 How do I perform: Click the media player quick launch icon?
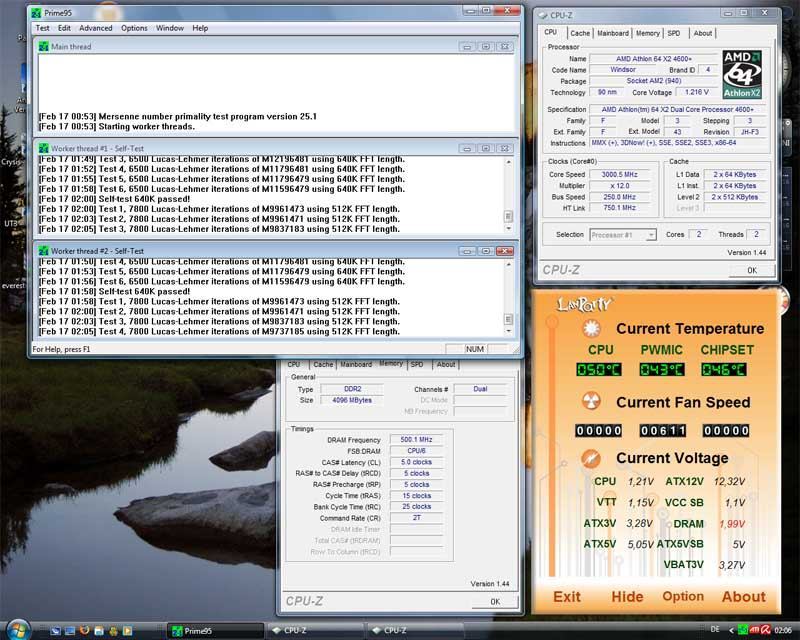[x=128, y=631]
